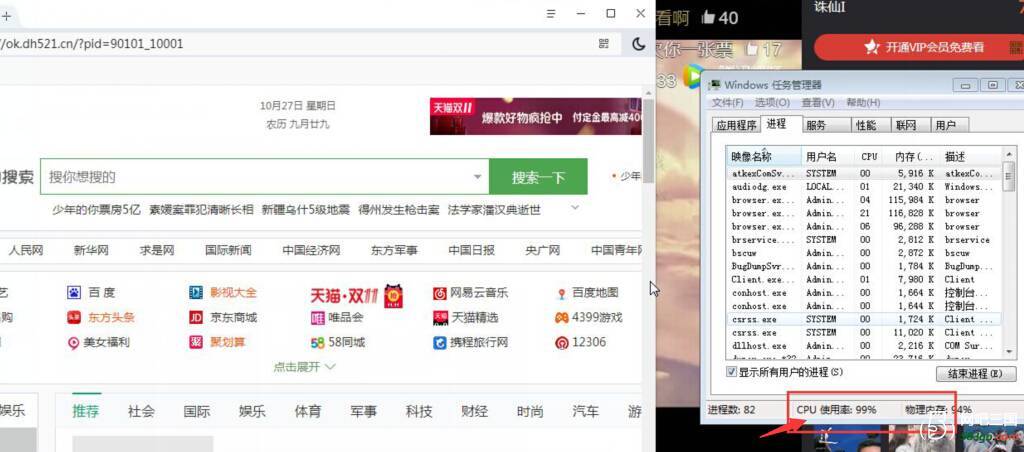The image size is (1024, 452).
Task: Open 百度地图 site shortcut
Action: [x=587, y=293]
